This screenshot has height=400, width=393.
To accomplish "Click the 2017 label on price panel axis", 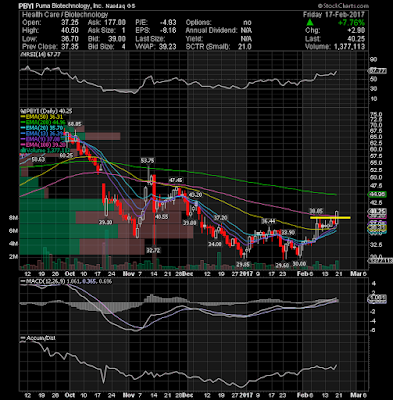I will pos(247,274).
